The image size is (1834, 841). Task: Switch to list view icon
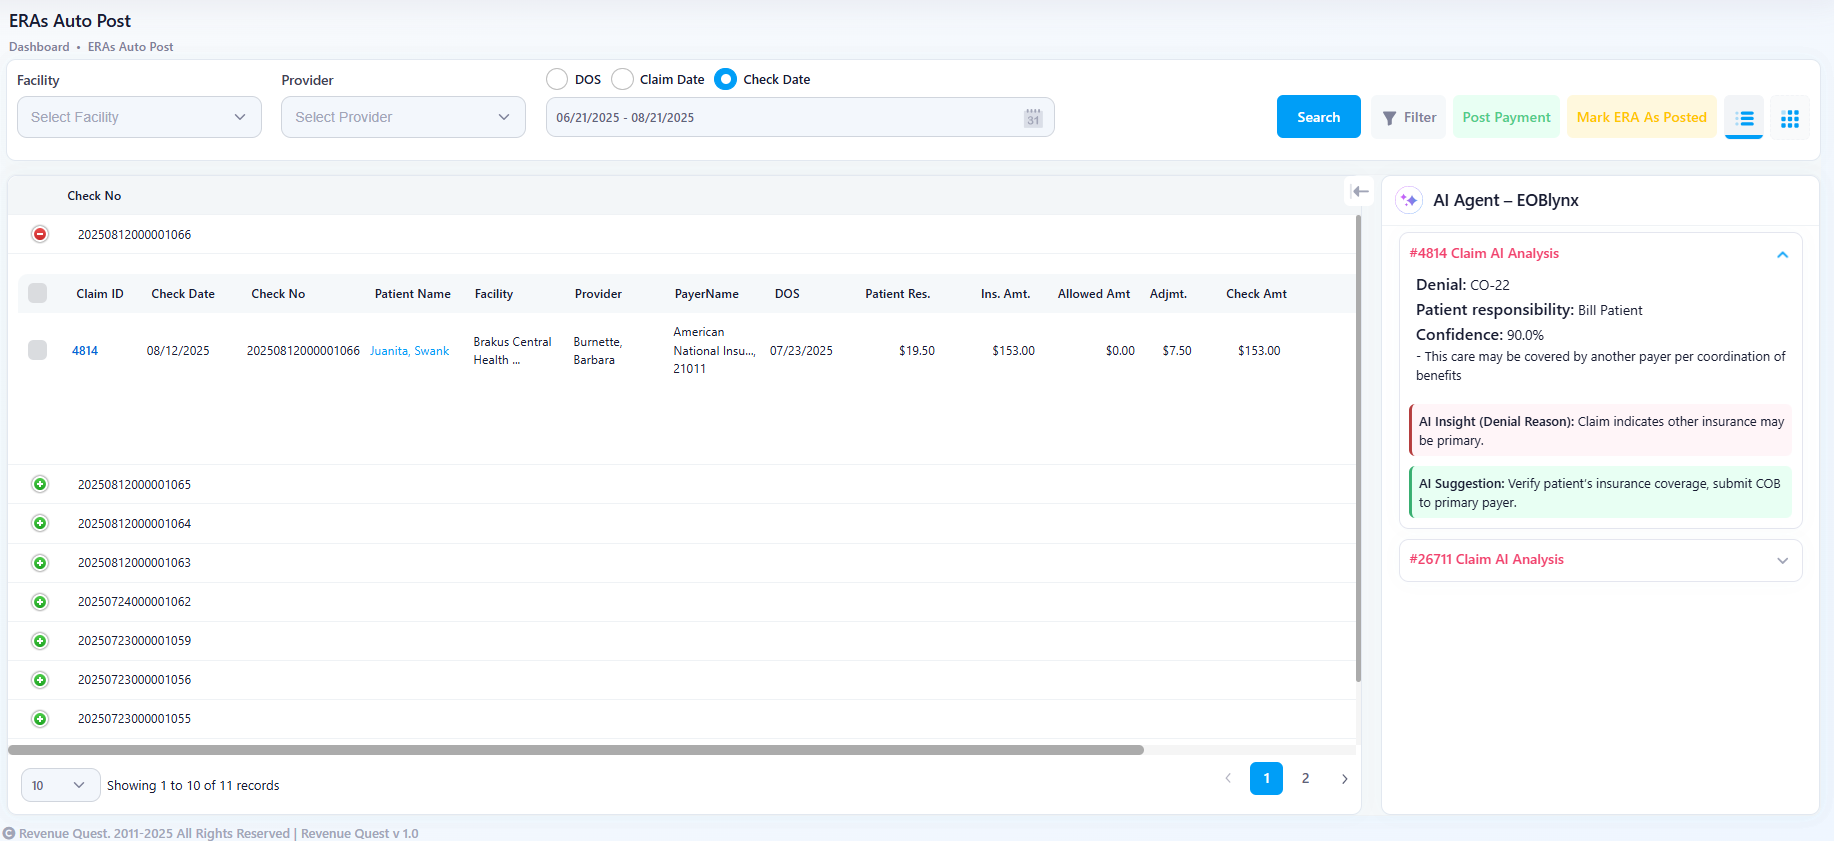click(1744, 118)
